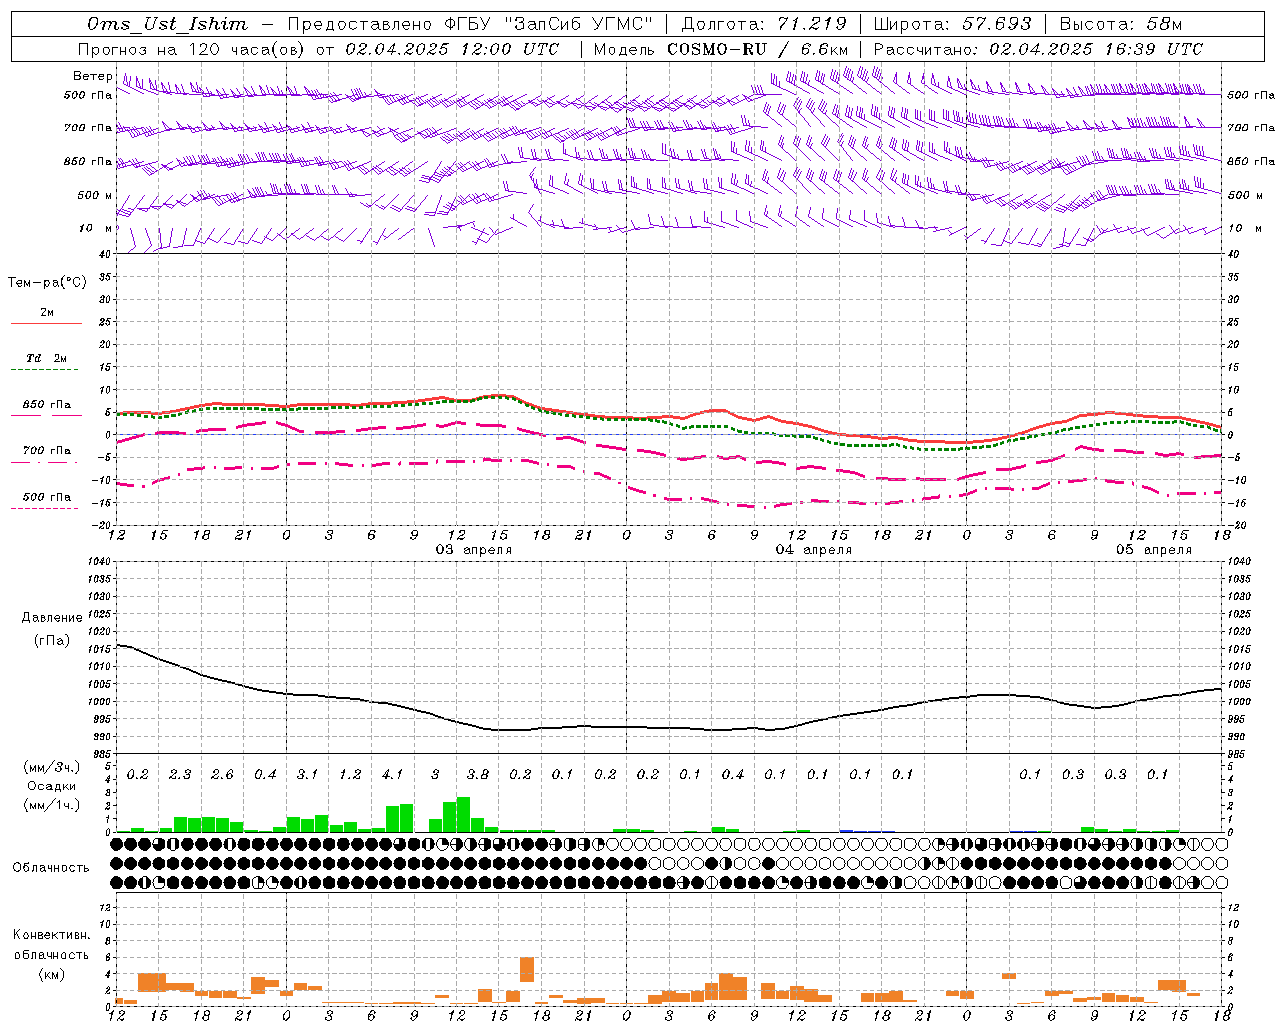The width and height of the screenshot is (1280, 1024).
Task: Click the Широта: 57.693 value
Action: tap(952, 24)
